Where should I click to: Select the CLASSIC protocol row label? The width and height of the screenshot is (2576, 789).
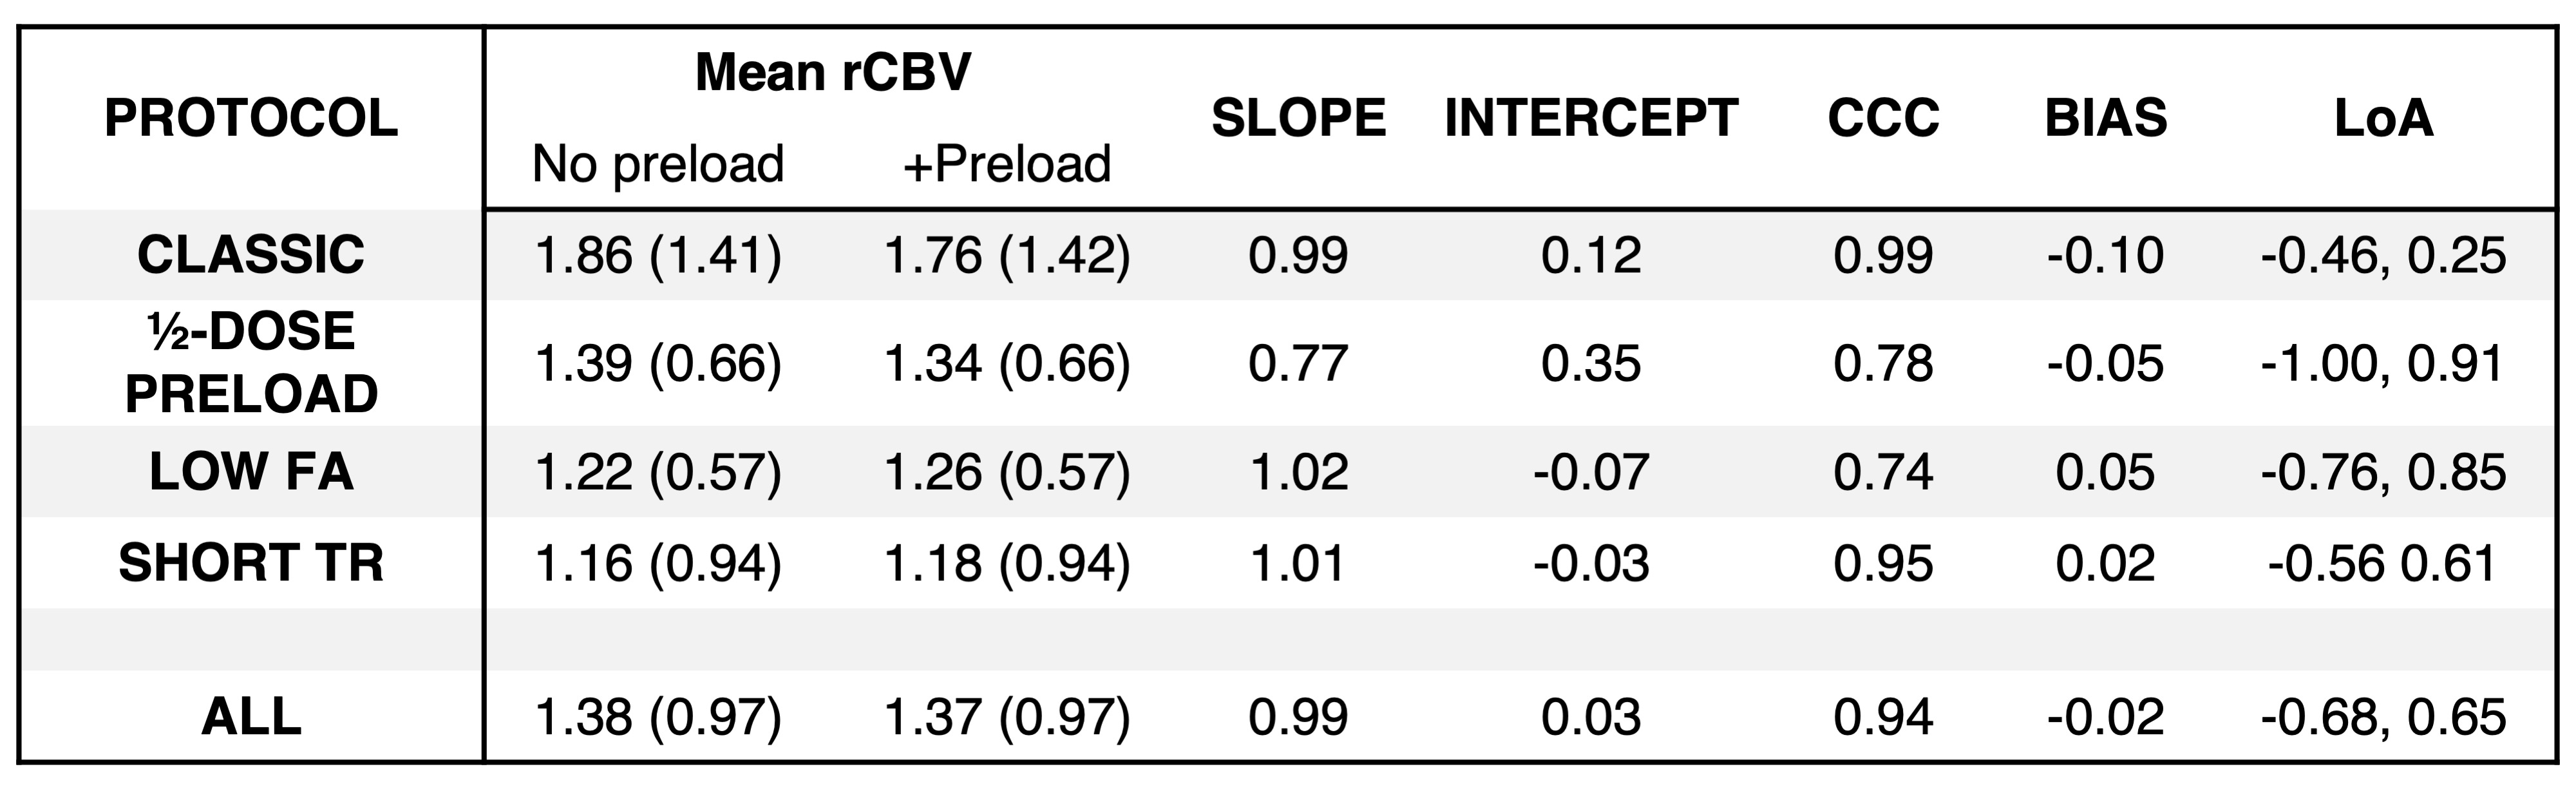point(251,255)
